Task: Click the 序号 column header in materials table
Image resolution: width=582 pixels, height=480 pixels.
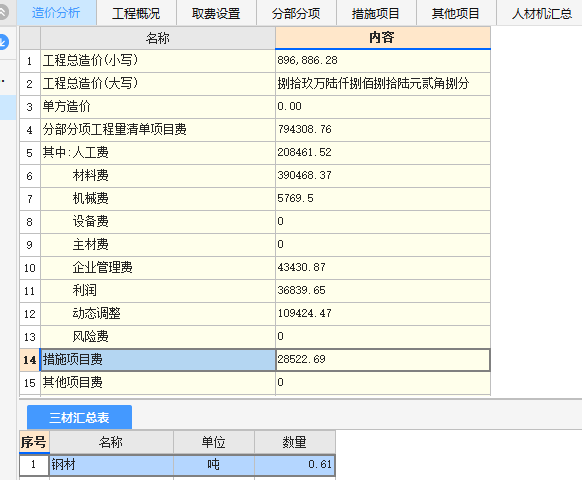Action: 34,443
